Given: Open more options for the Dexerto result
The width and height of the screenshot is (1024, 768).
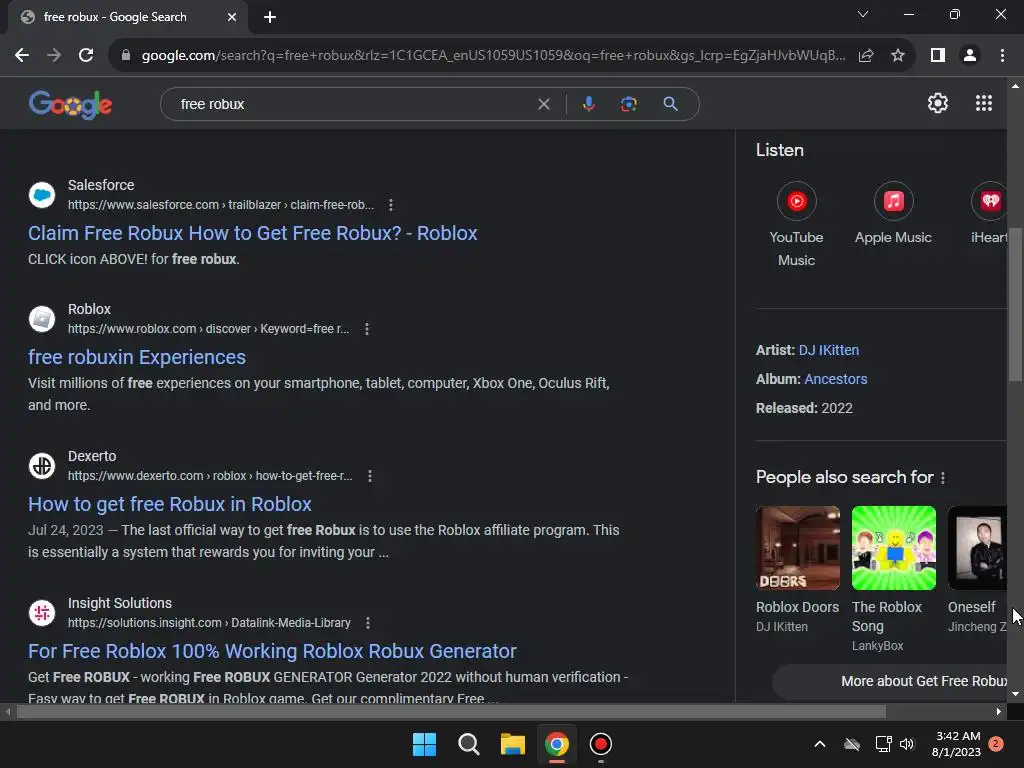Looking at the screenshot, I should pos(370,476).
